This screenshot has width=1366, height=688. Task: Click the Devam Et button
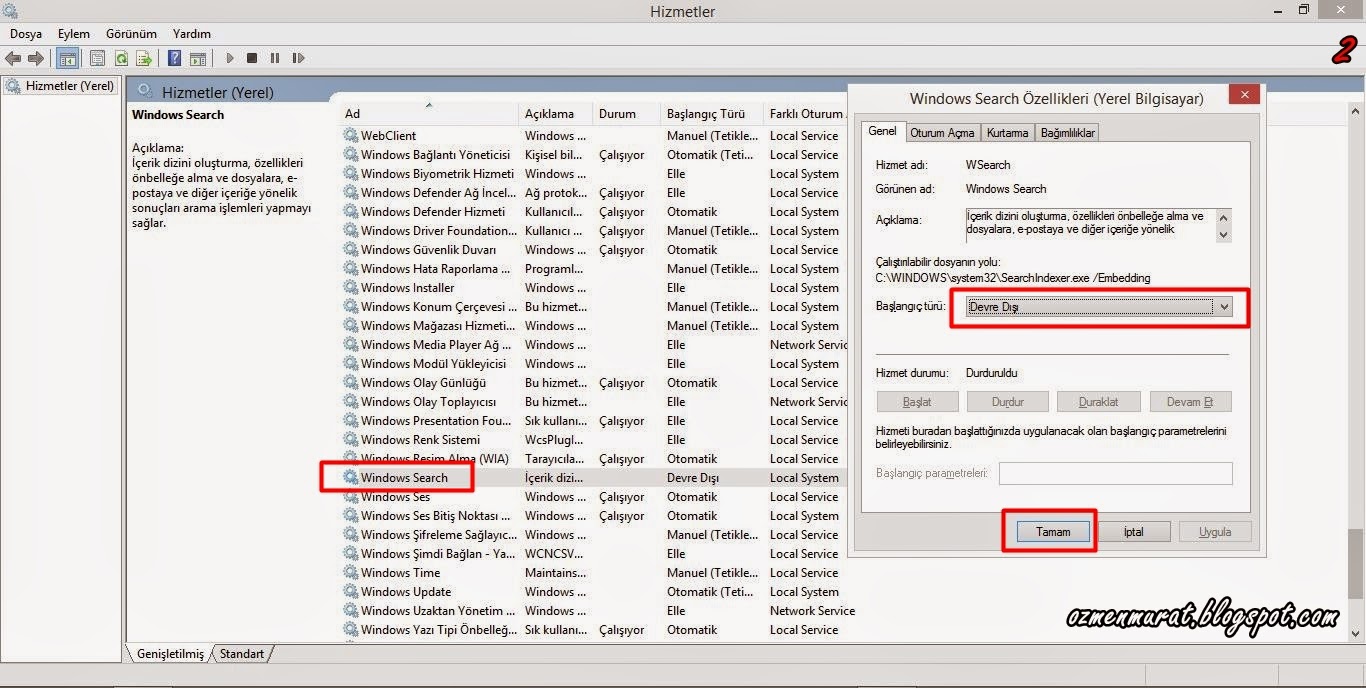pyautogui.click(x=1190, y=401)
